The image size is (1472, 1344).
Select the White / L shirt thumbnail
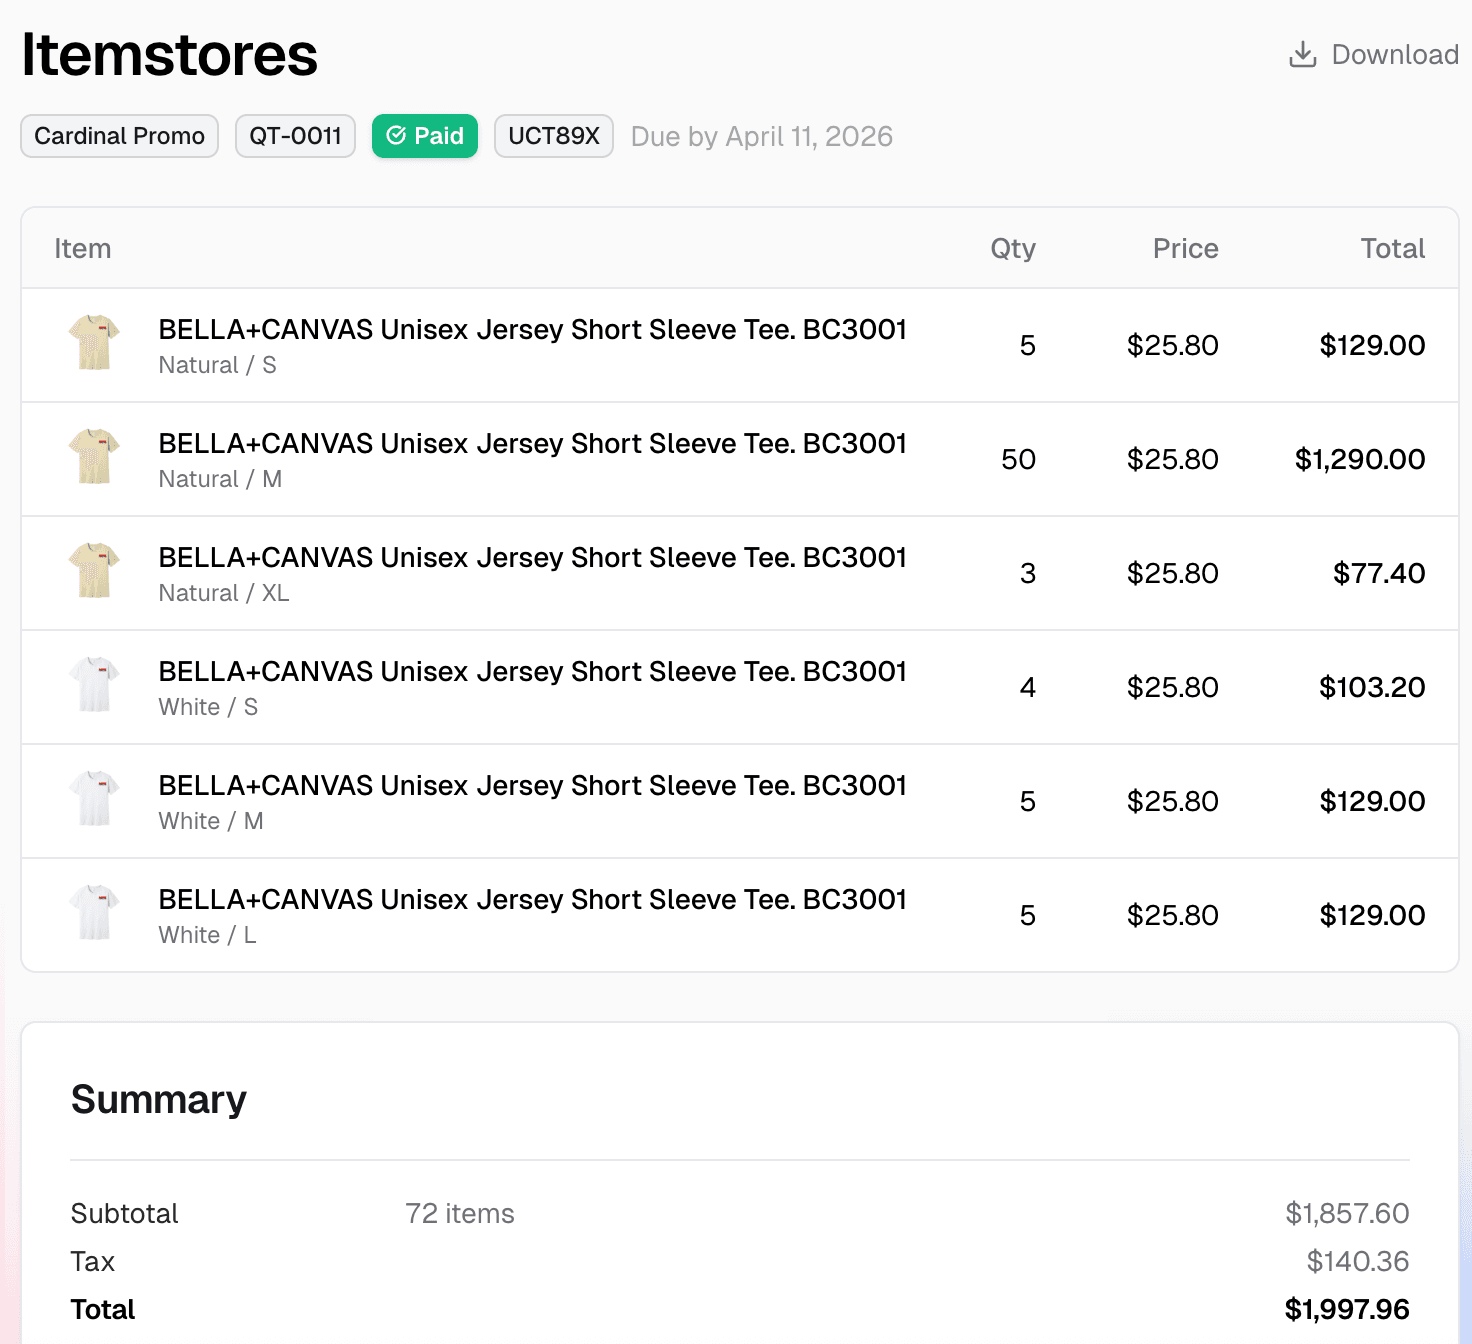coord(94,914)
